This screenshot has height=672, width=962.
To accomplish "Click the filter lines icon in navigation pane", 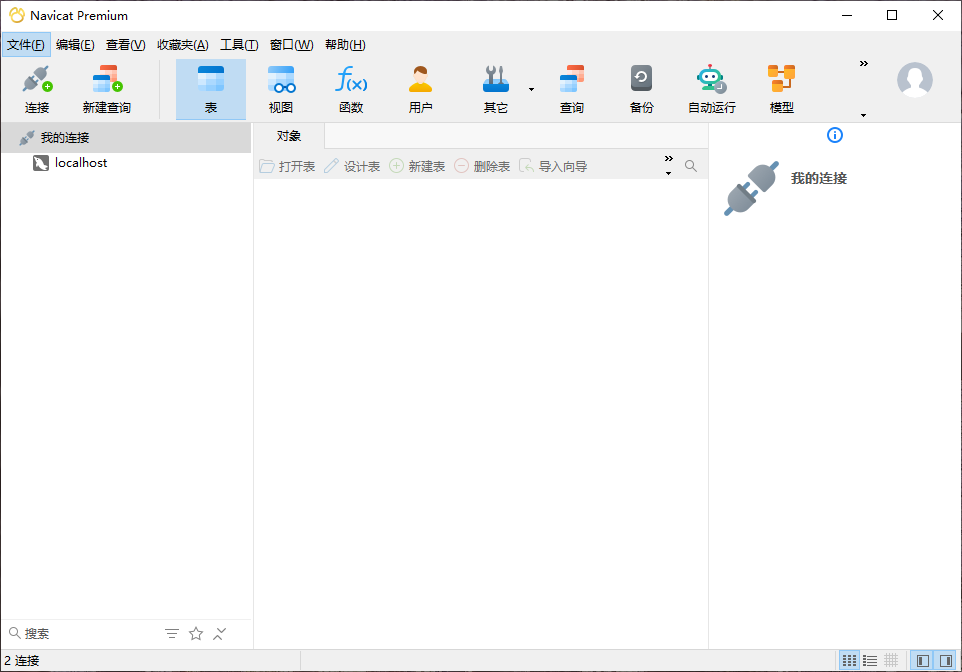I will [x=172, y=633].
